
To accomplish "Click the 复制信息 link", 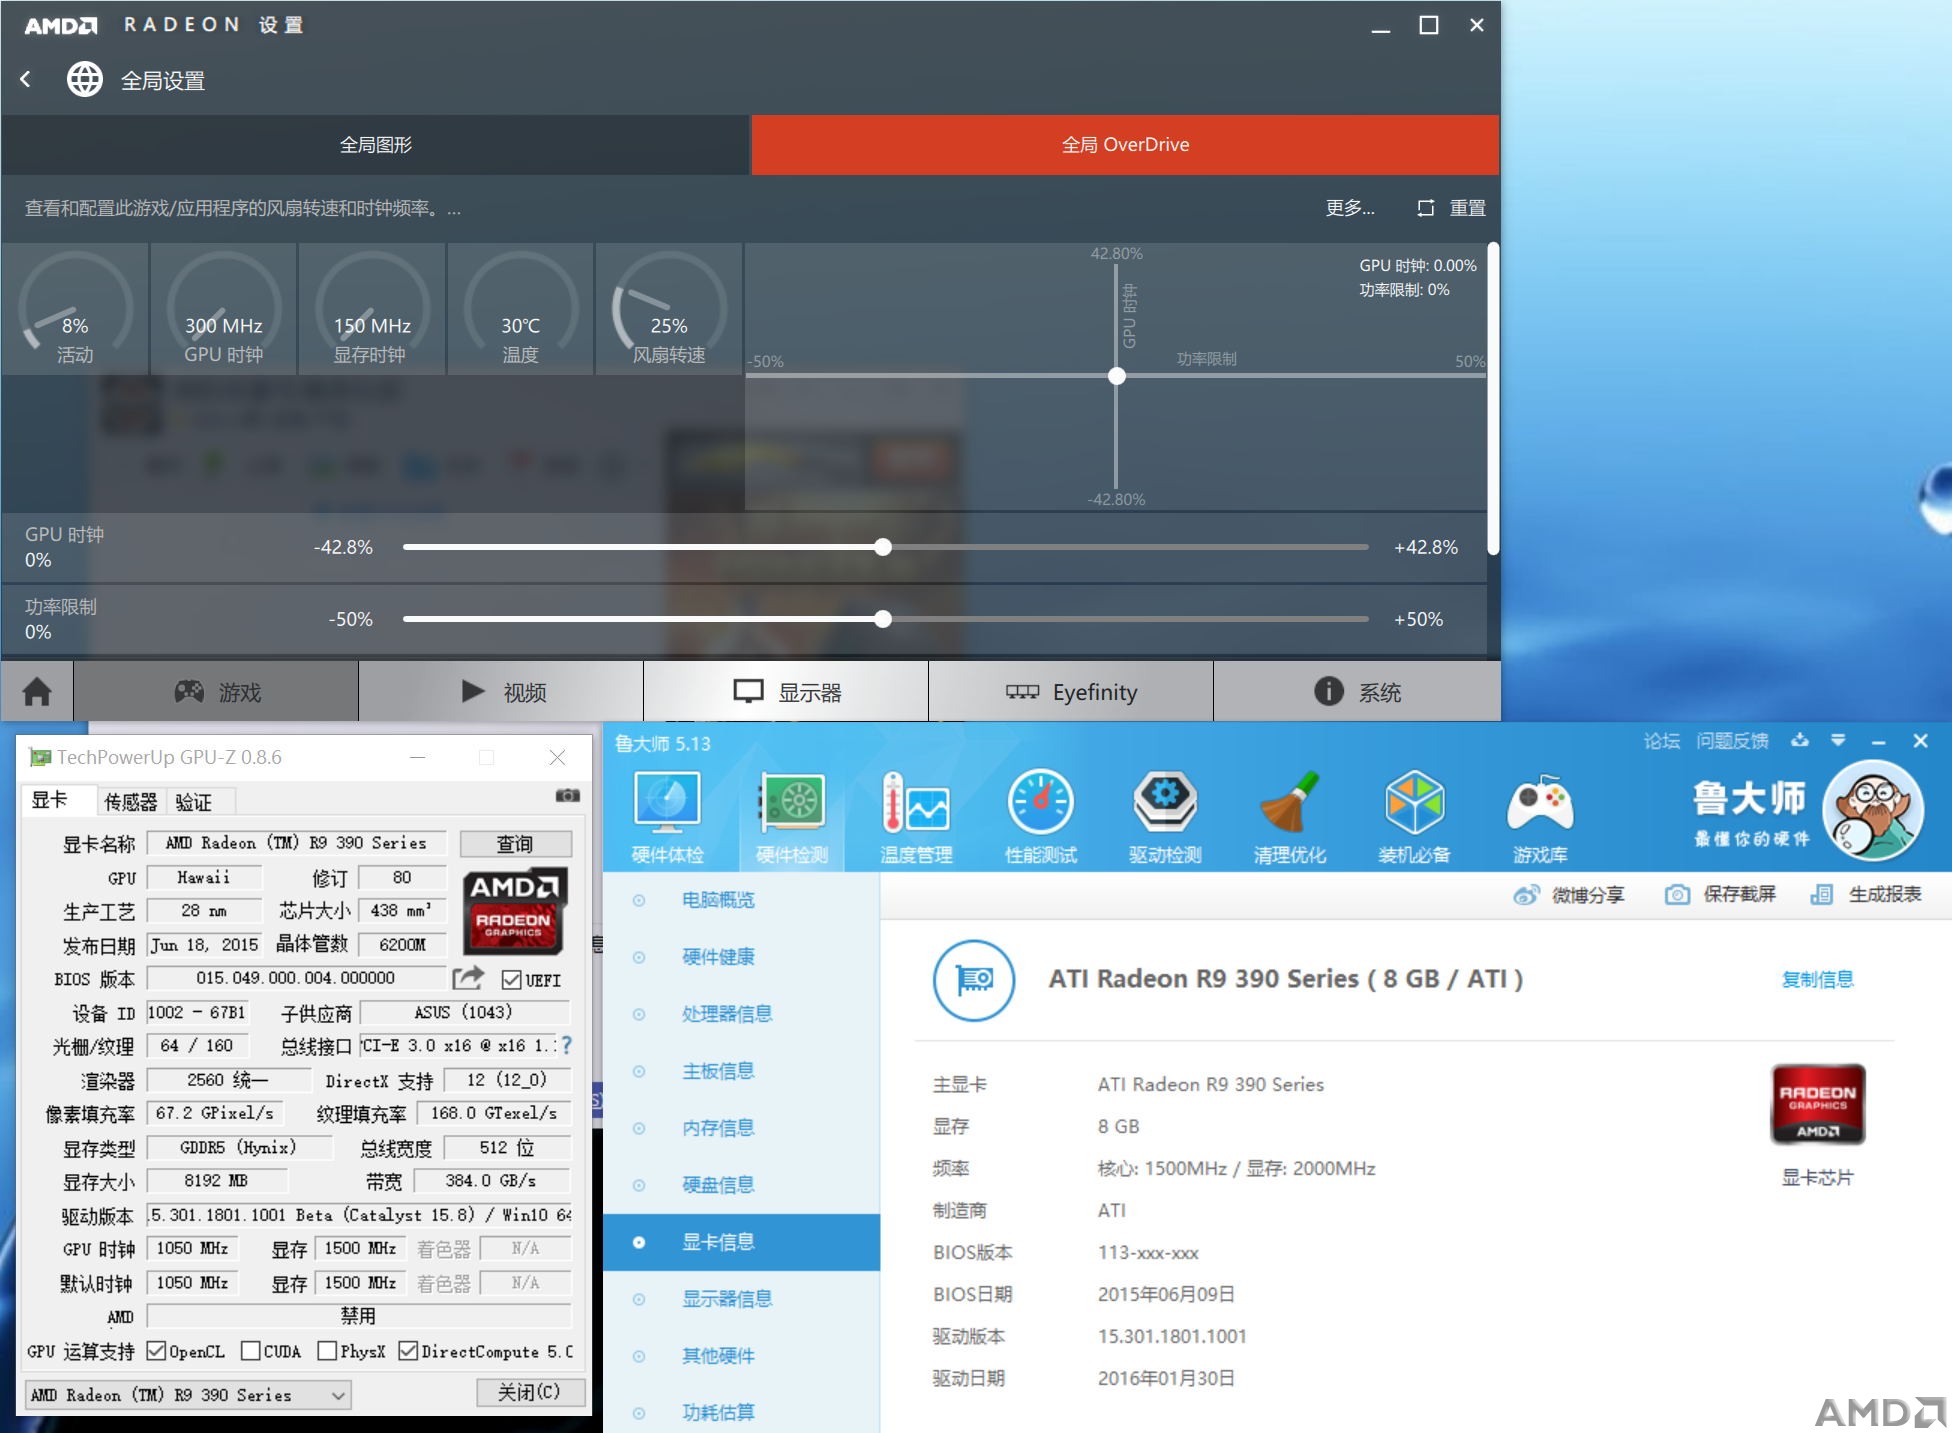I will click(x=1818, y=979).
